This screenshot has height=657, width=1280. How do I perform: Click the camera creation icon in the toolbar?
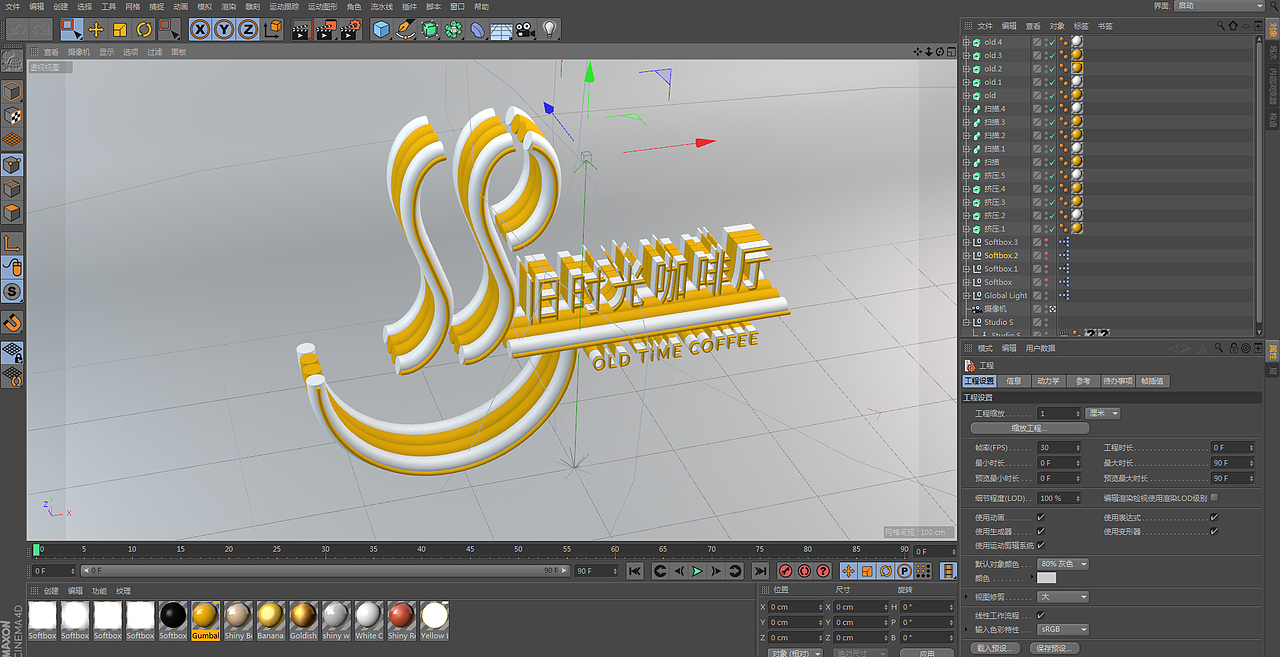tap(524, 29)
